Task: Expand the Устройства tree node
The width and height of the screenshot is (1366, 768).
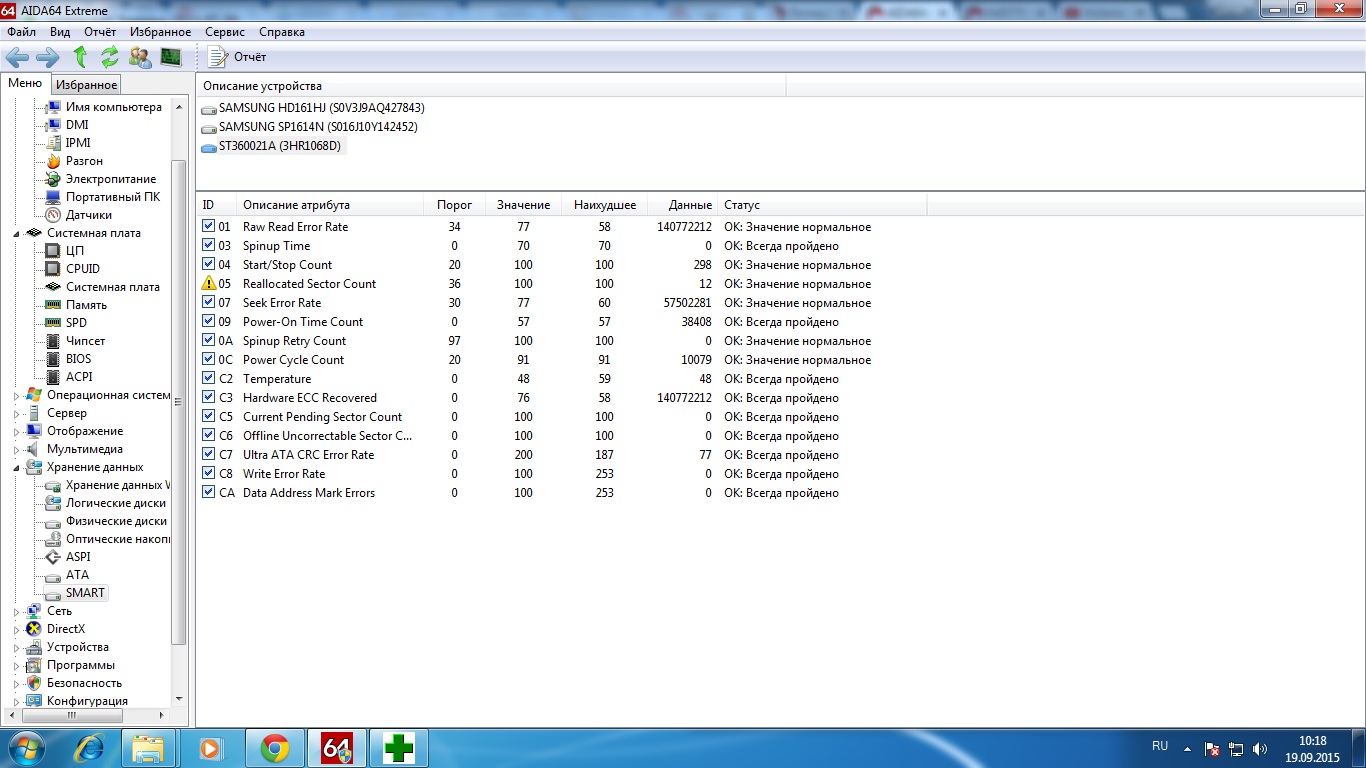Action: click(16, 648)
